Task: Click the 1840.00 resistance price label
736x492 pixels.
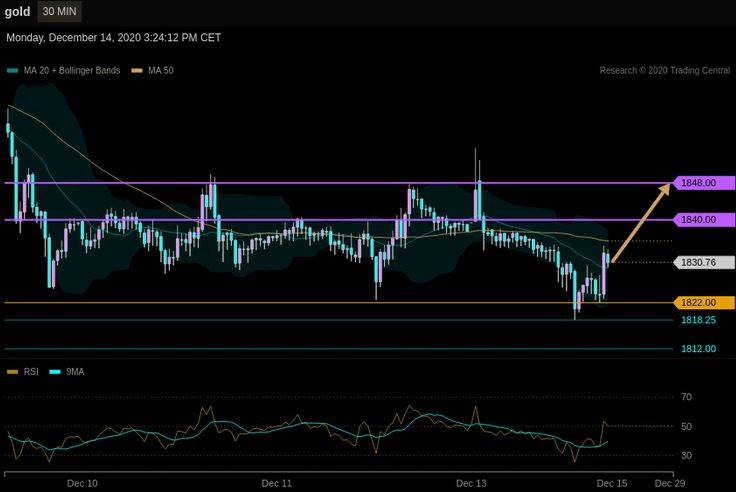Action: (x=704, y=219)
